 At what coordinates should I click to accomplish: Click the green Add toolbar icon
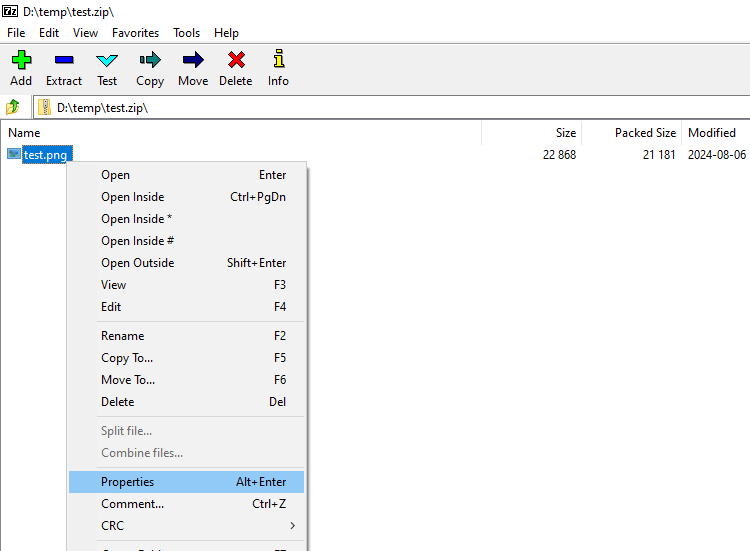click(21, 60)
